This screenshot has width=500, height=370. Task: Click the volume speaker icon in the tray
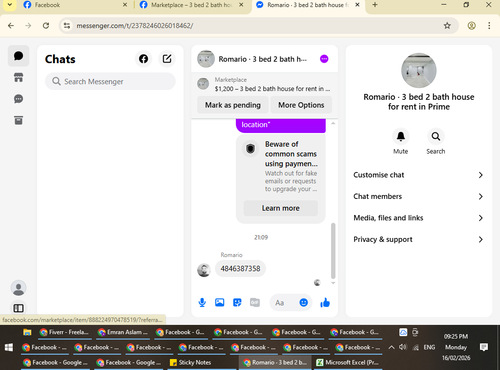(403, 347)
